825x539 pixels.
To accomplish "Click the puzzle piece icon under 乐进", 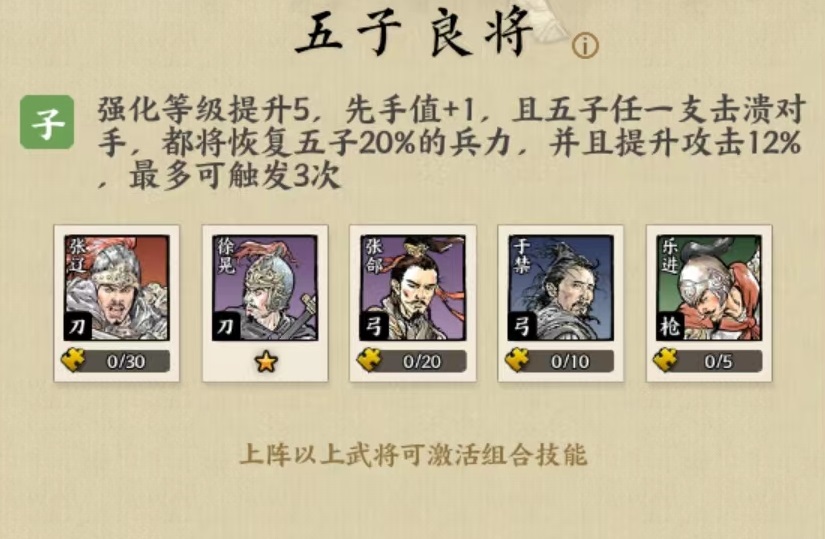I will (x=666, y=361).
